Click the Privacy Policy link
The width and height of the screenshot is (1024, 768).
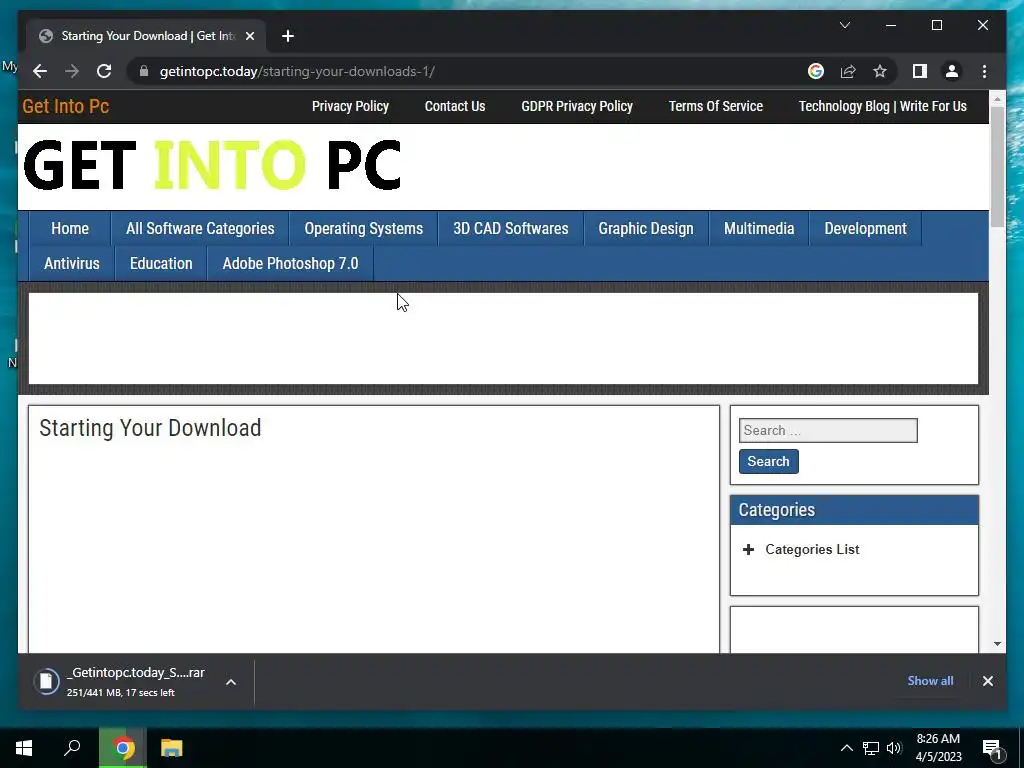pyautogui.click(x=350, y=106)
